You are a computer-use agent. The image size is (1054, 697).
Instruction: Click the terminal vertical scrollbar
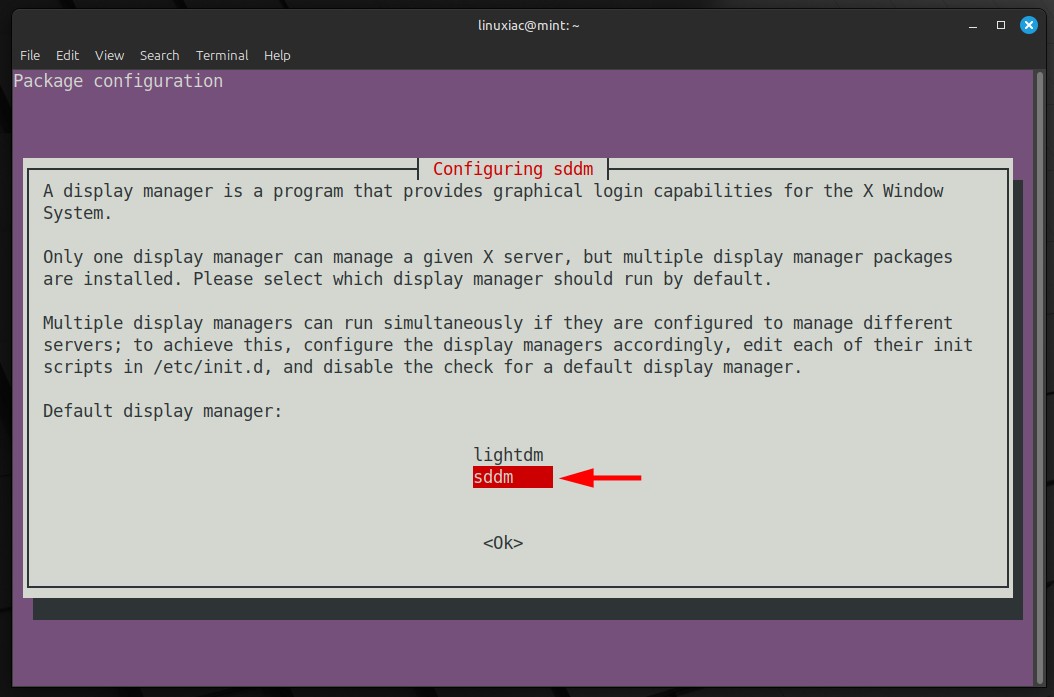(x=1040, y=378)
